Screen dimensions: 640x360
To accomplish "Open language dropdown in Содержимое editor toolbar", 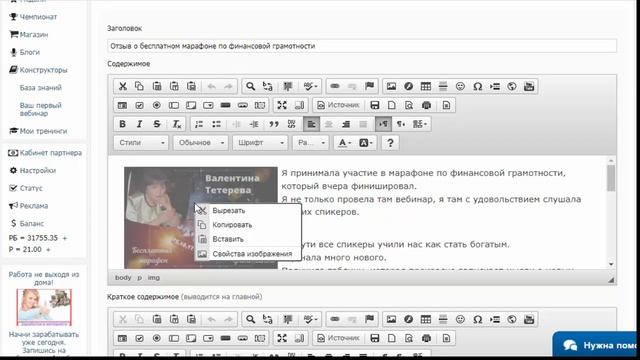I will coord(420,124).
